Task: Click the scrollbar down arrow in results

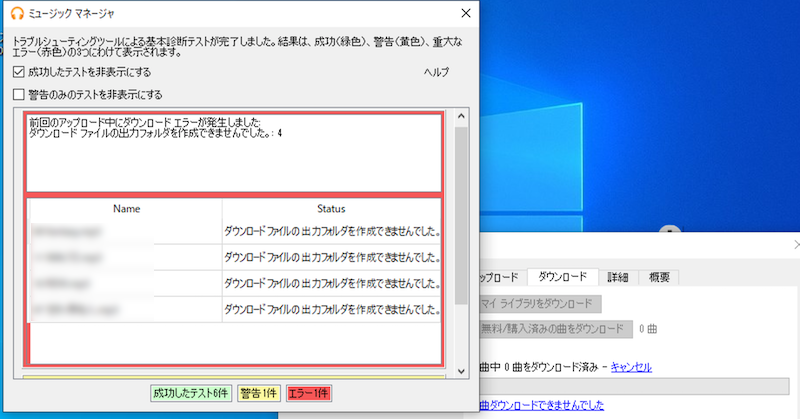Action: (461, 371)
